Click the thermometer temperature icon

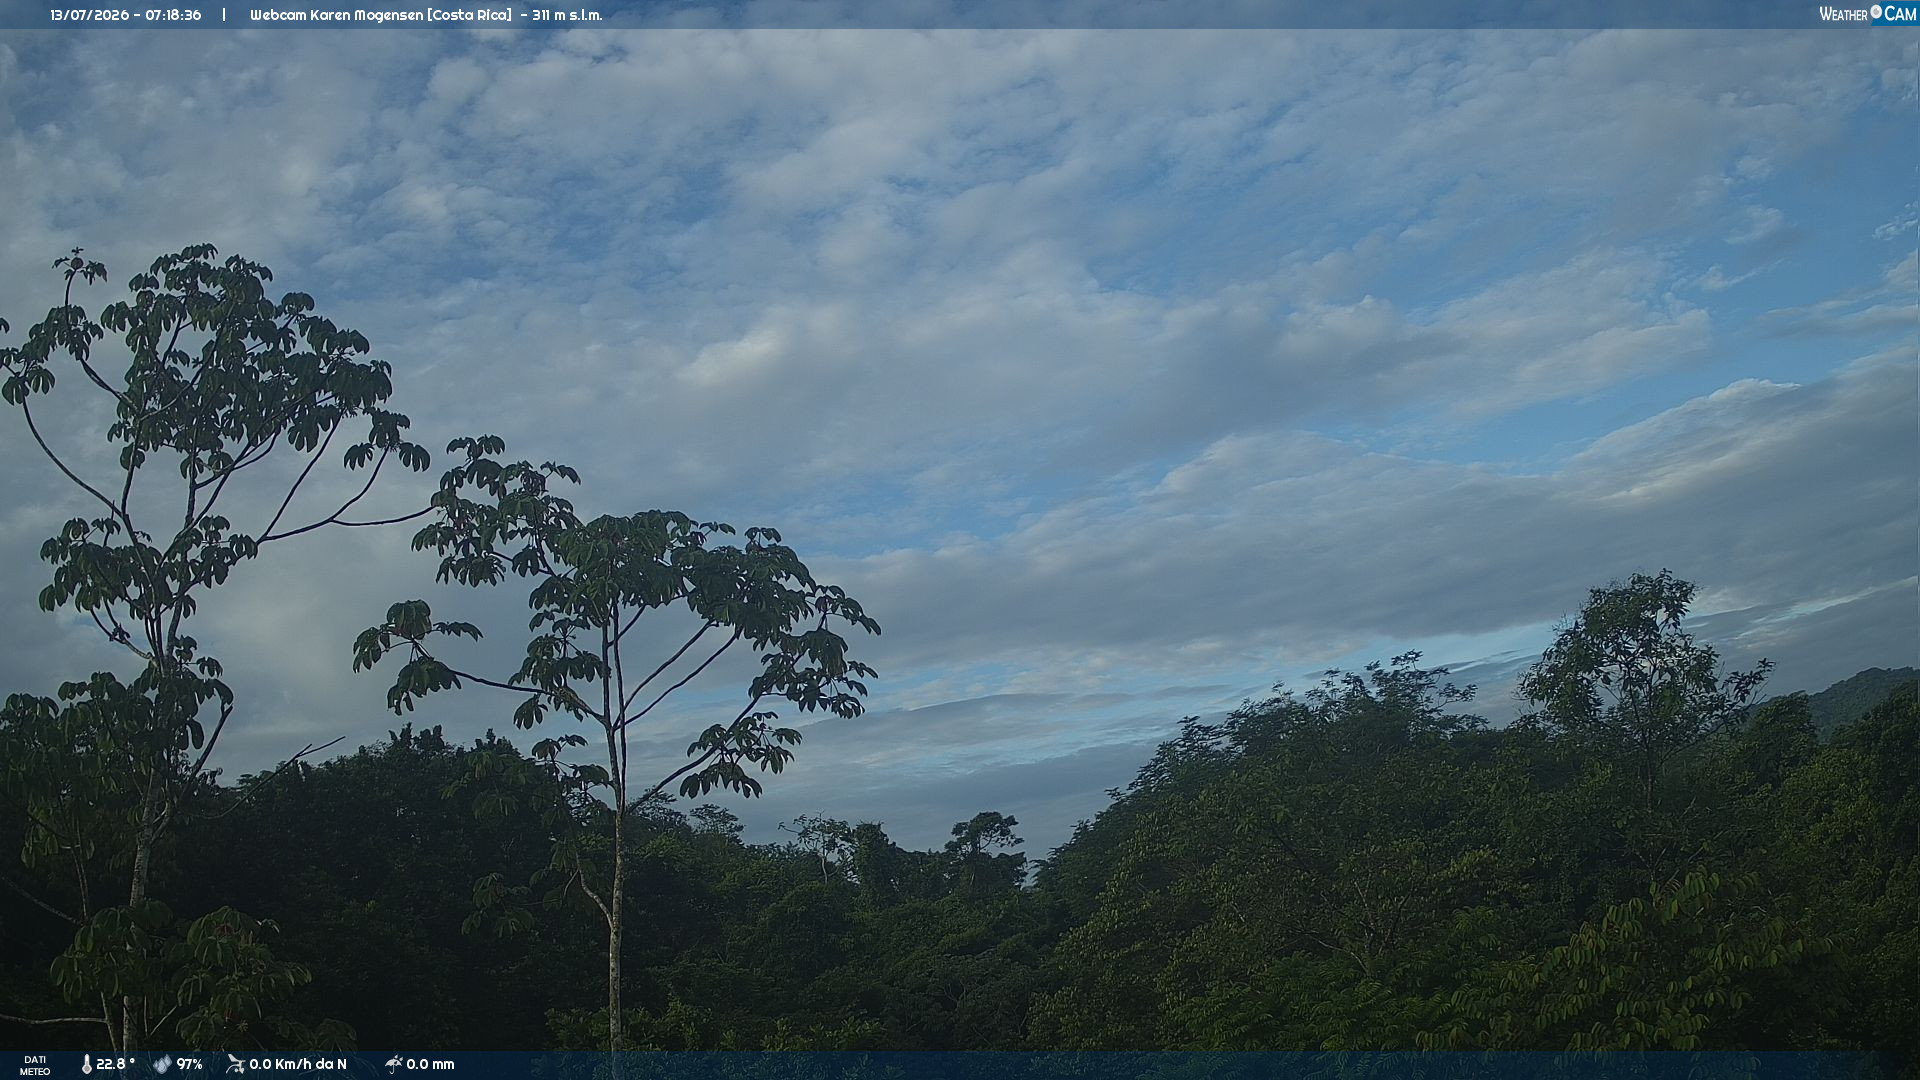tap(86, 1065)
